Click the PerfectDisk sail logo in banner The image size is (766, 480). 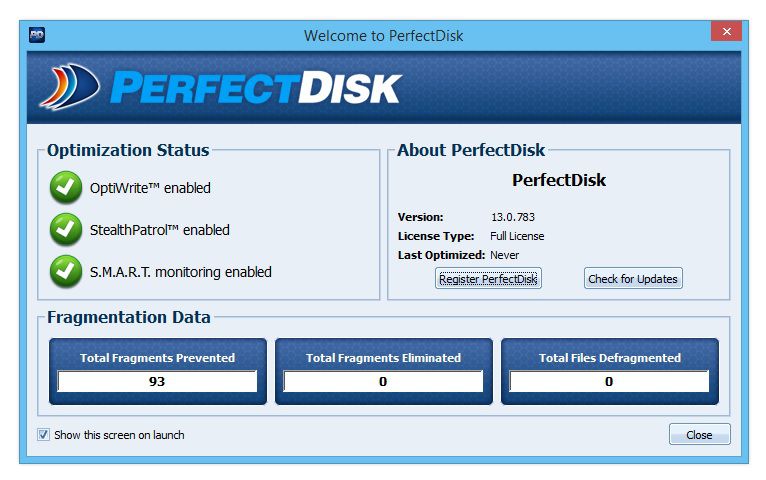pyautogui.click(x=69, y=86)
